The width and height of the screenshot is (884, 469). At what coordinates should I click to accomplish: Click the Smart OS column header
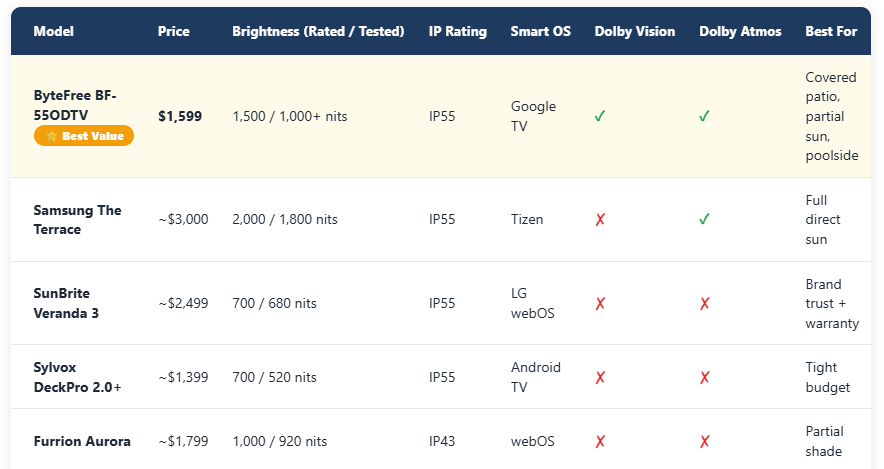click(x=540, y=31)
